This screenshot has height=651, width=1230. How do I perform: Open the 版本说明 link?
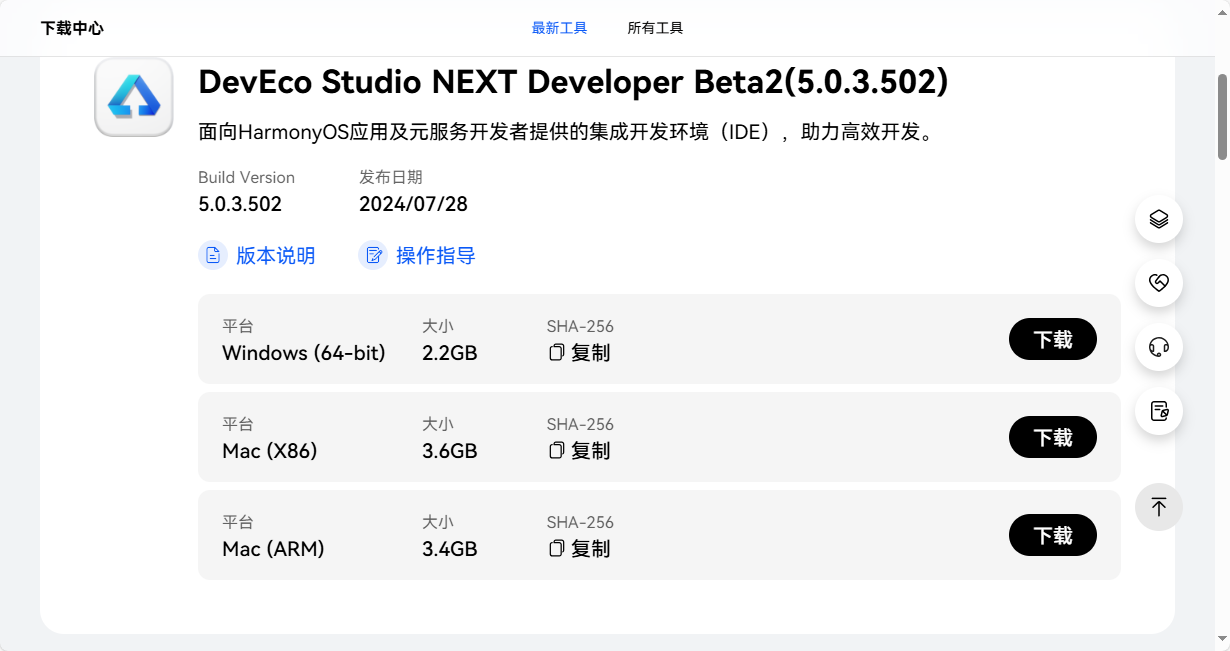tap(275, 255)
